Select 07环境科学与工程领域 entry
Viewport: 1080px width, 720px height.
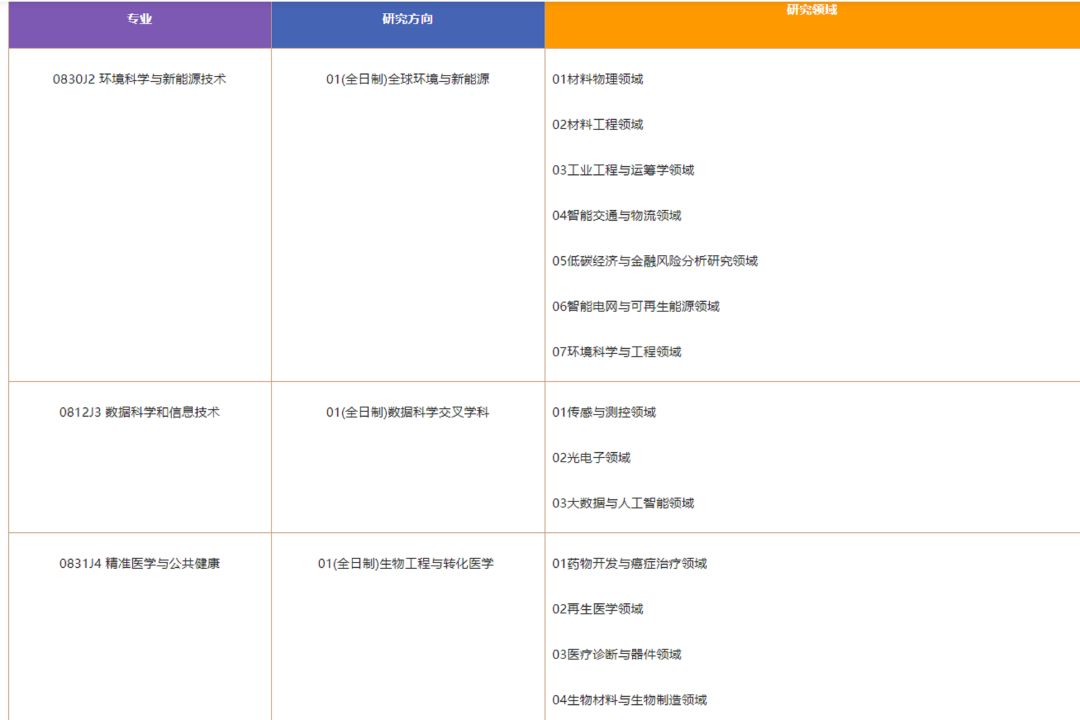coord(617,352)
